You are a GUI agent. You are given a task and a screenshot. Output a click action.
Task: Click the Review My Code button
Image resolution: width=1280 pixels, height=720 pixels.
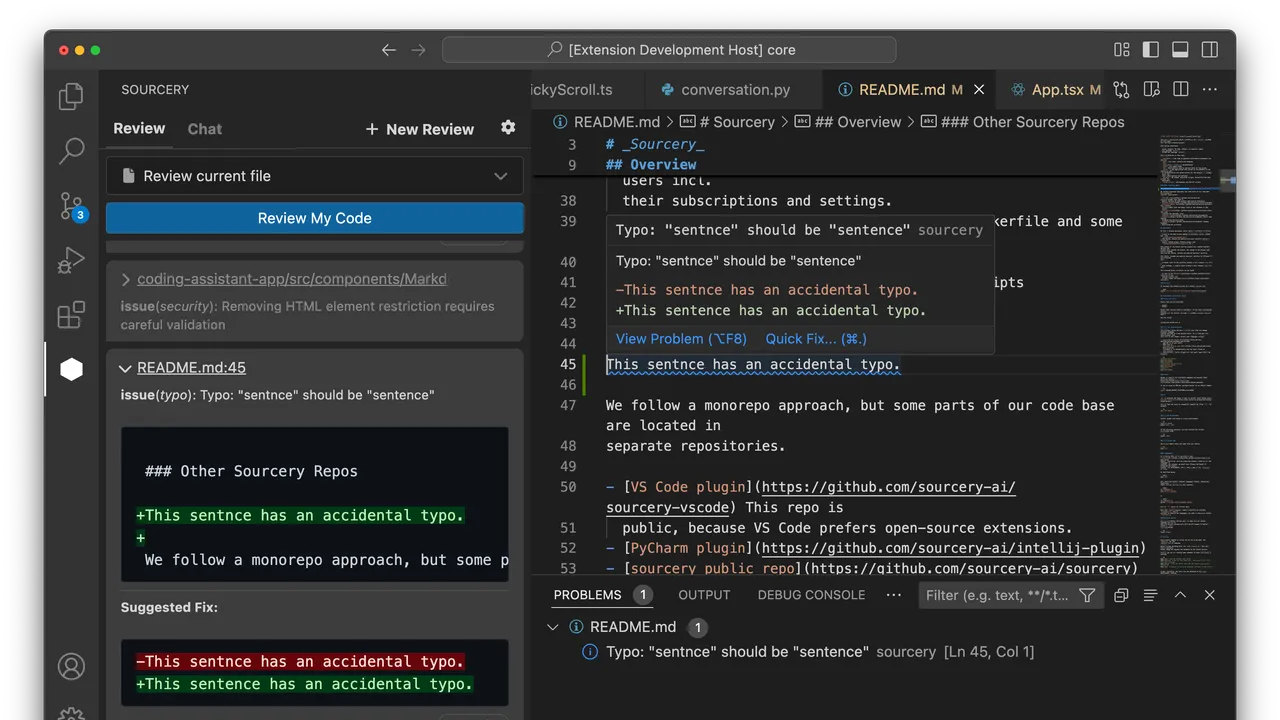pyautogui.click(x=315, y=218)
